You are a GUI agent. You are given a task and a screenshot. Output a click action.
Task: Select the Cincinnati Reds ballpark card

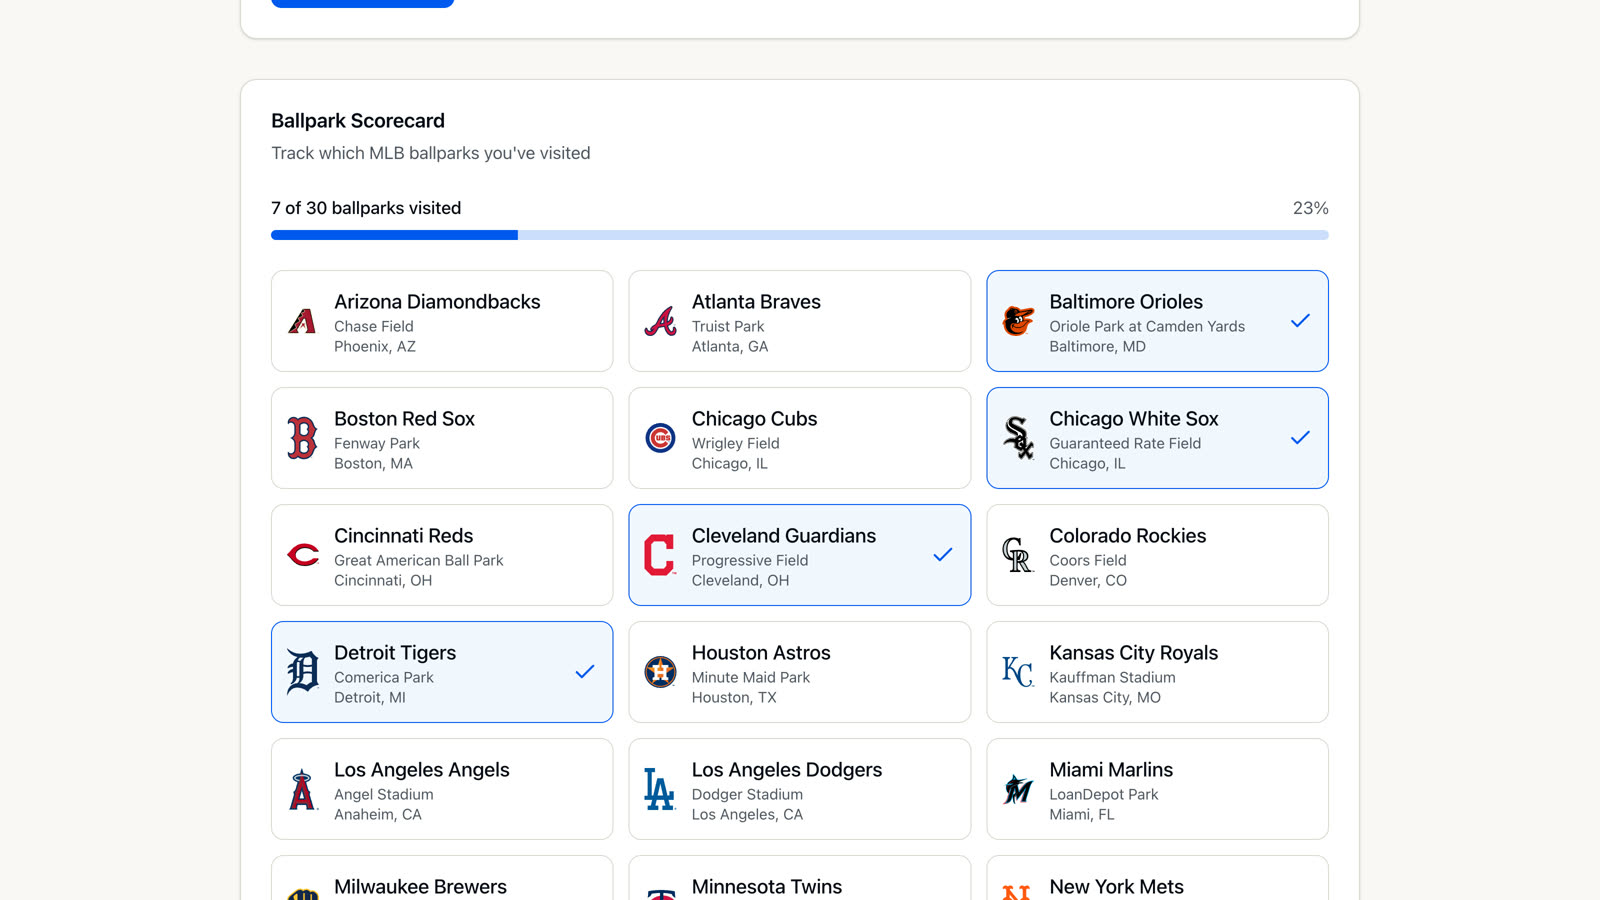(x=442, y=555)
